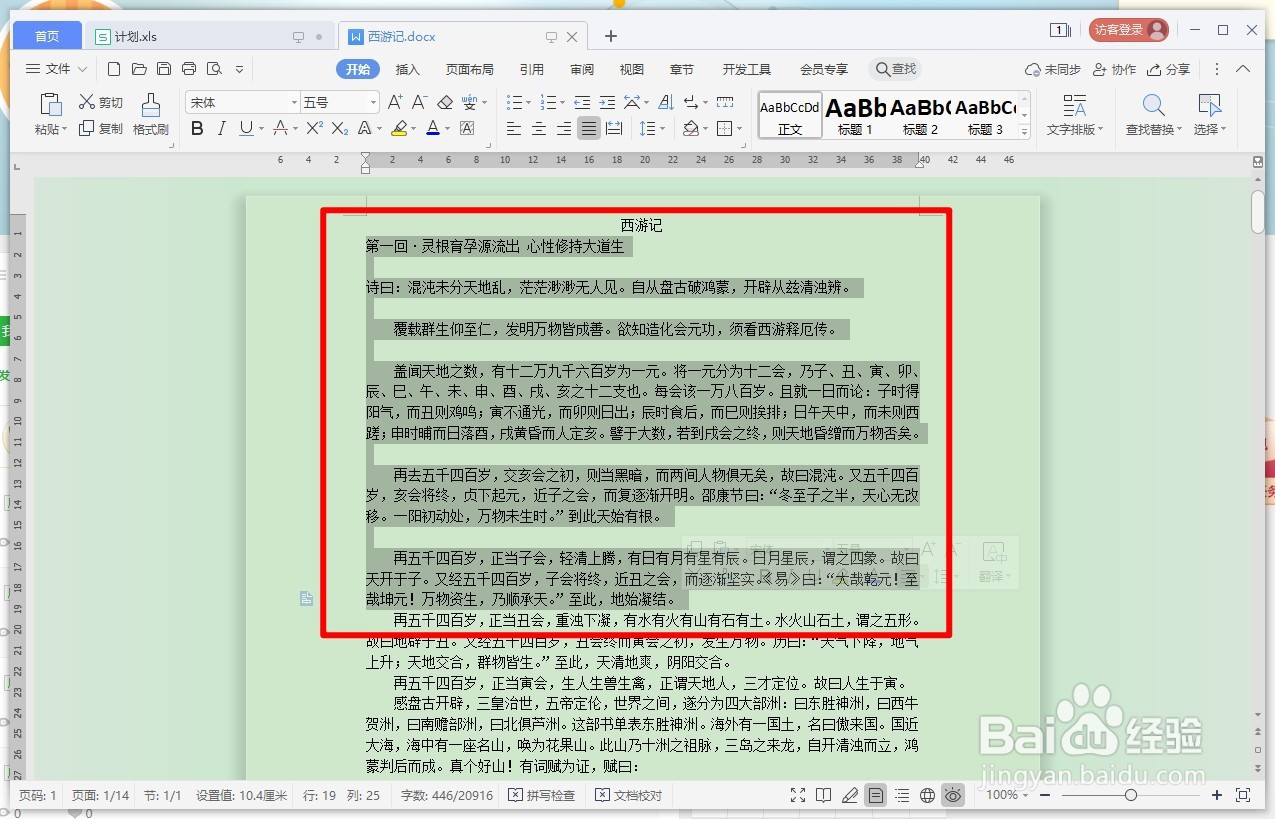The height and width of the screenshot is (819, 1275).
Task: Toggle Center alignment
Action: click(x=539, y=128)
